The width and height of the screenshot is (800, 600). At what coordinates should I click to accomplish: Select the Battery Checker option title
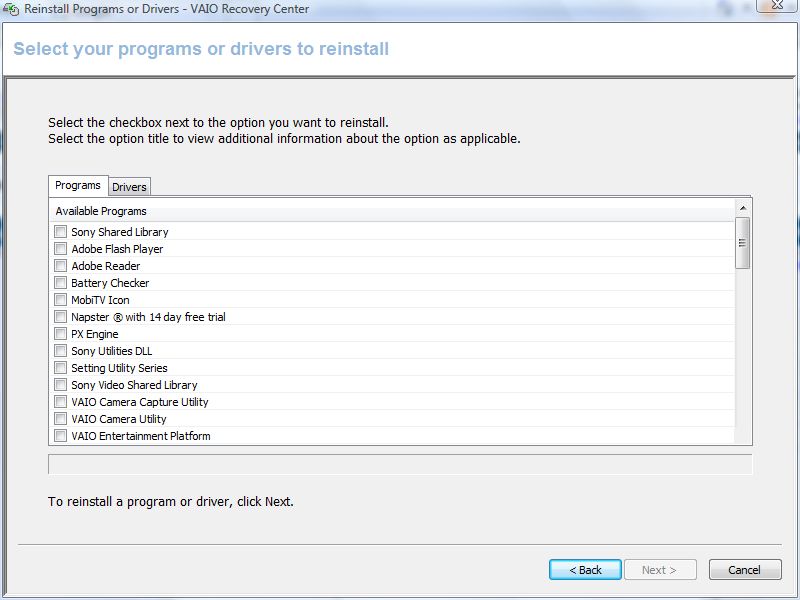tap(110, 283)
